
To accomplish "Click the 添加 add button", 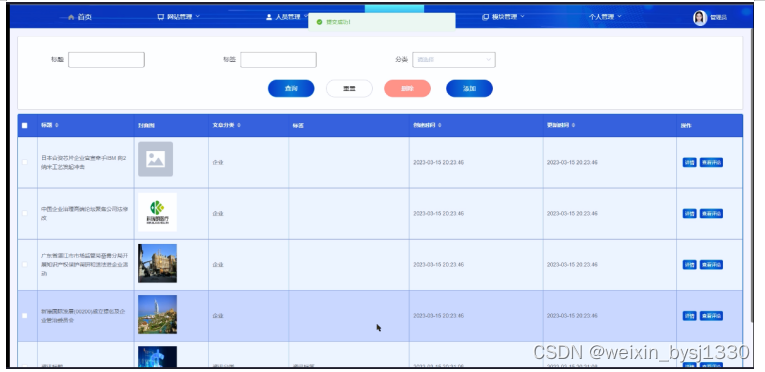I will click(469, 88).
